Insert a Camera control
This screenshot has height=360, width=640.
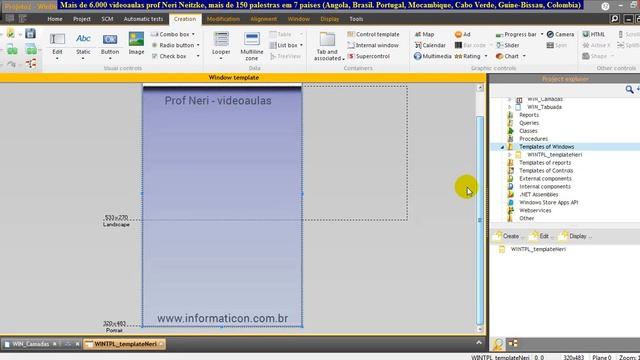pos(560,35)
